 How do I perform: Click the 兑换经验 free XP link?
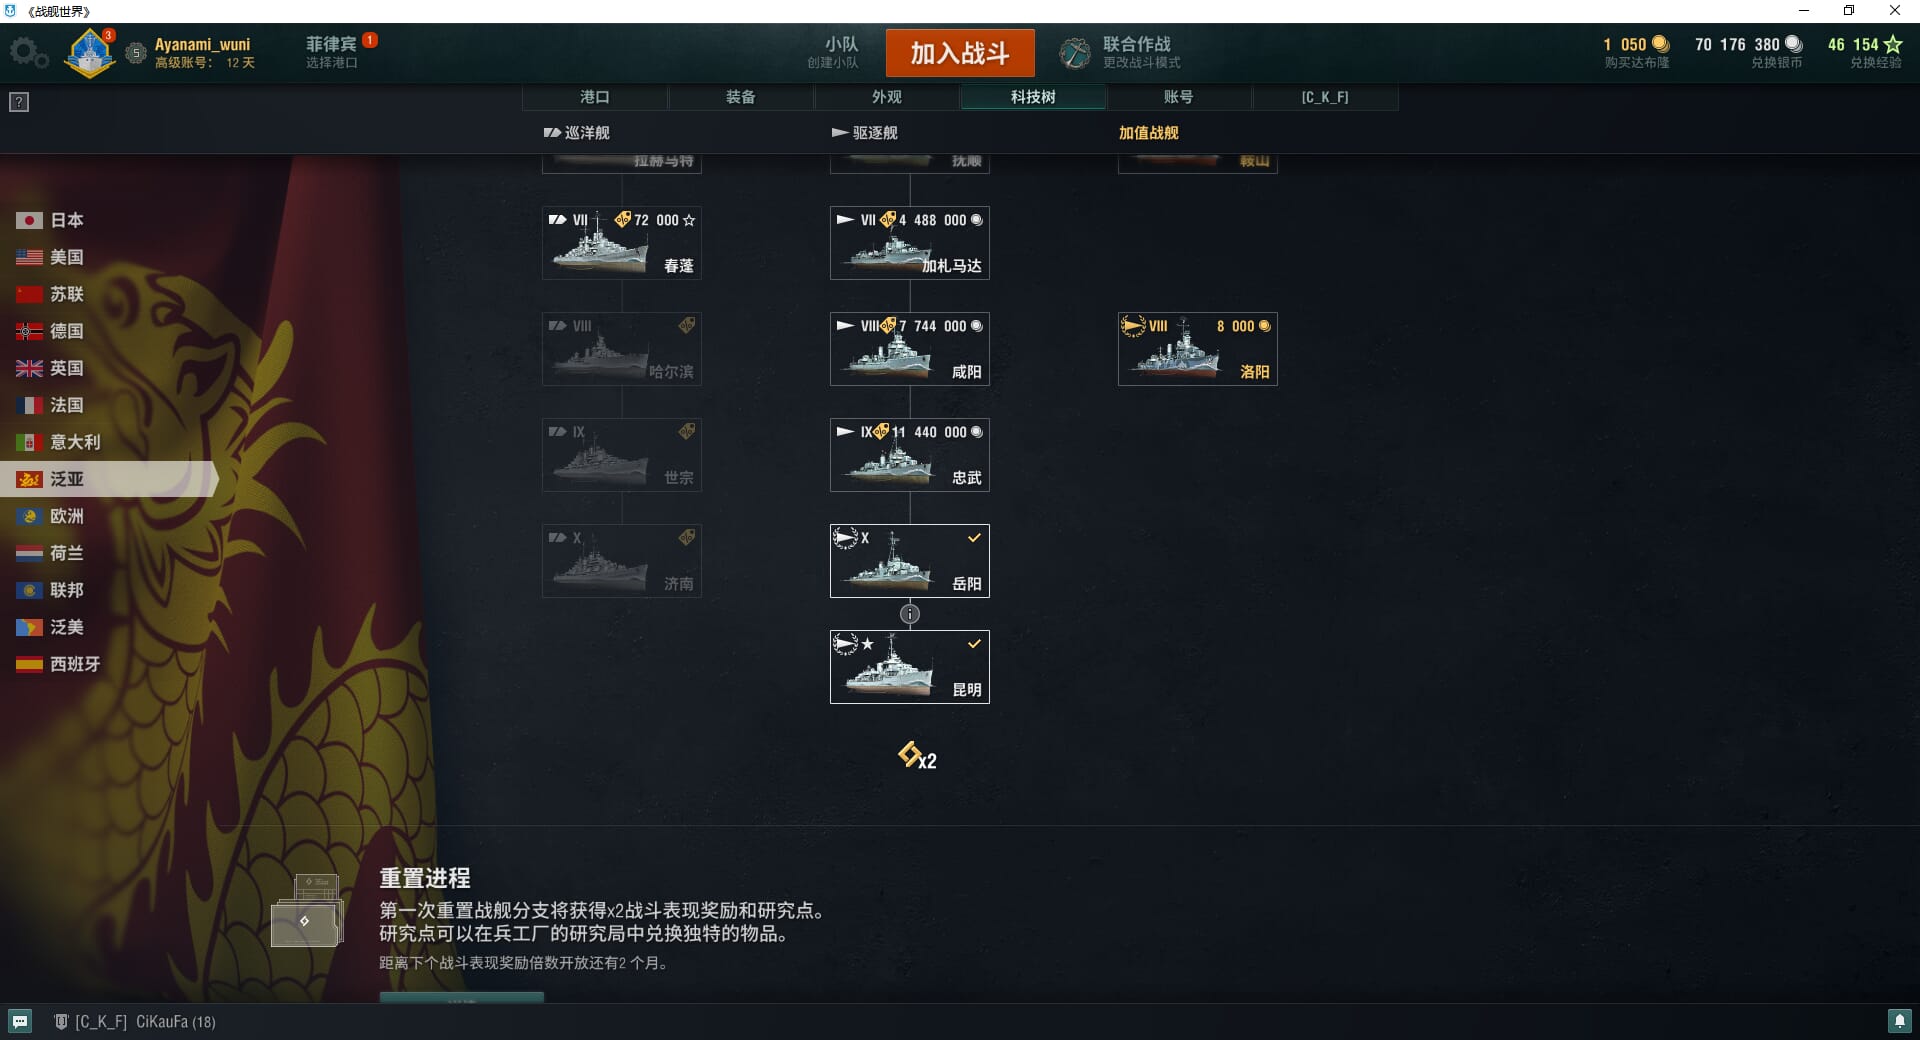(x=1875, y=62)
